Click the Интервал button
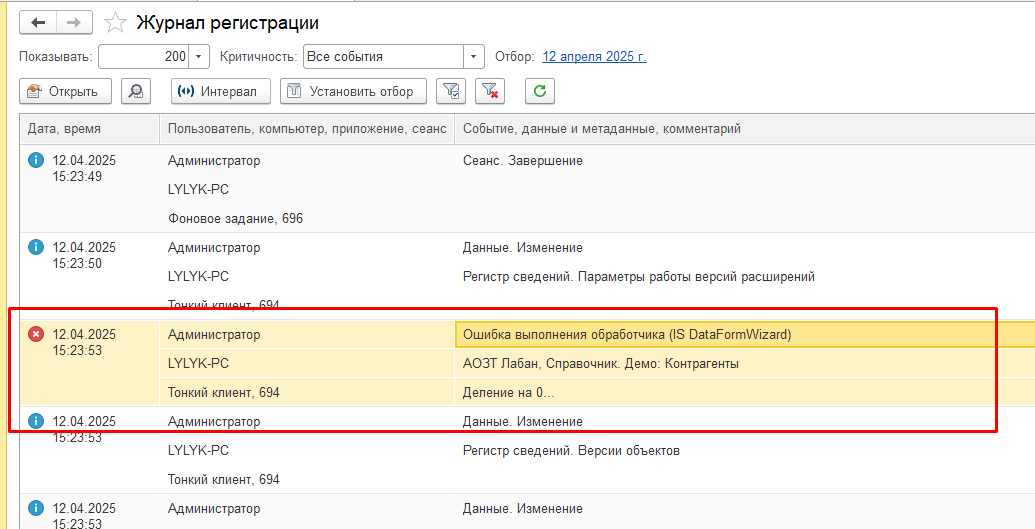The height and width of the screenshot is (529, 1035). [x=221, y=91]
